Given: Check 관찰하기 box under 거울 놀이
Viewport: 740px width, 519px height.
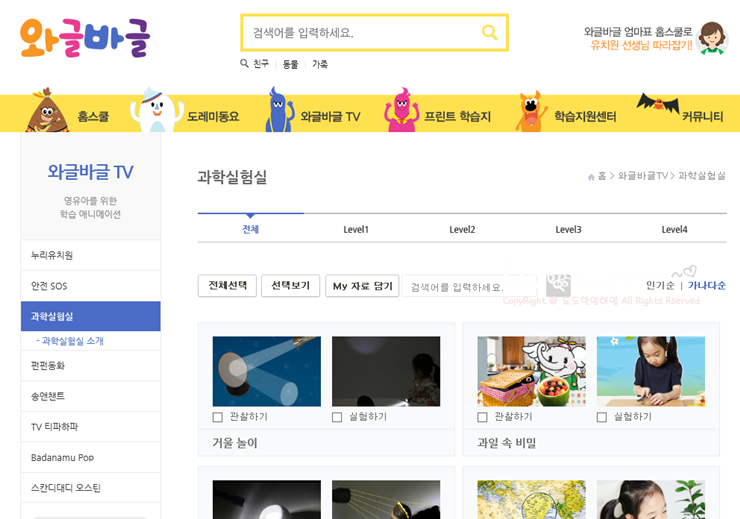Looking at the screenshot, I should (218, 417).
